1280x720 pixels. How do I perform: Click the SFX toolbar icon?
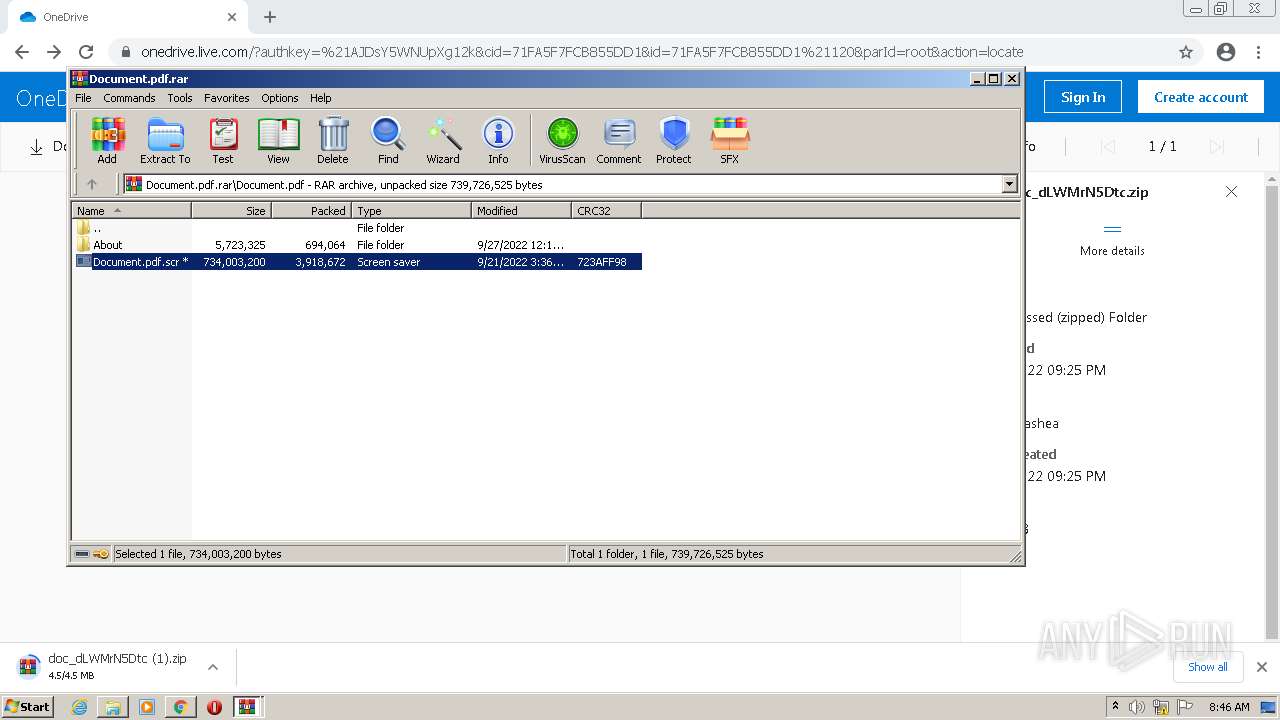730,140
